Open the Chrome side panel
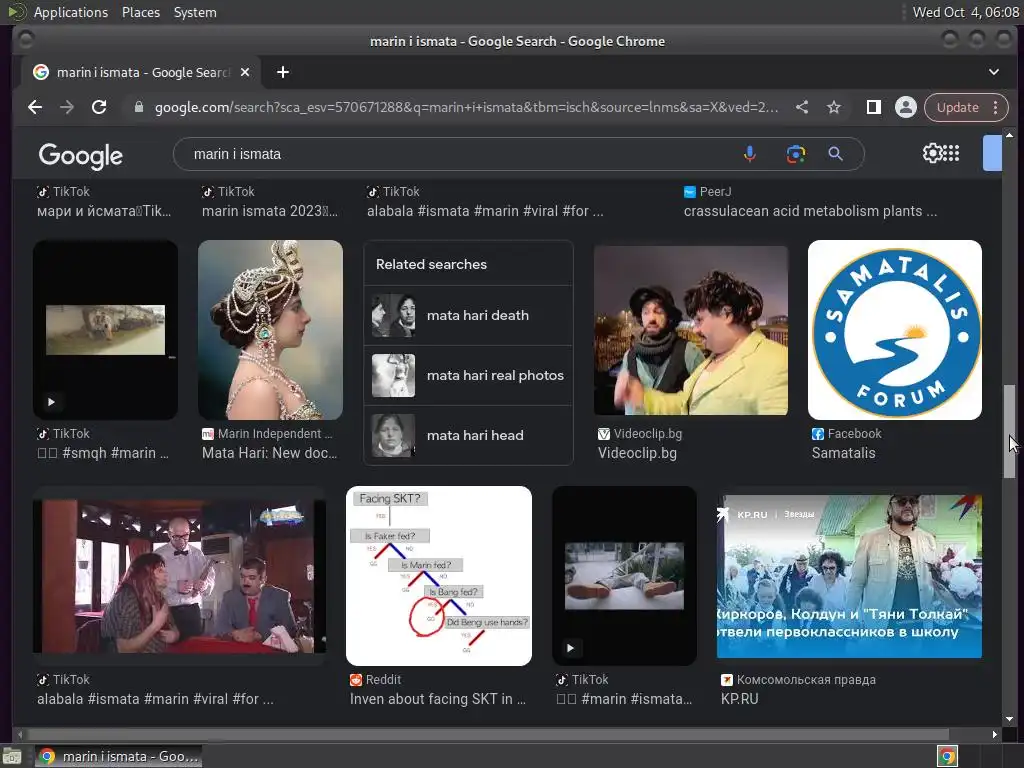The height and width of the screenshot is (768, 1024). pos(874,107)
